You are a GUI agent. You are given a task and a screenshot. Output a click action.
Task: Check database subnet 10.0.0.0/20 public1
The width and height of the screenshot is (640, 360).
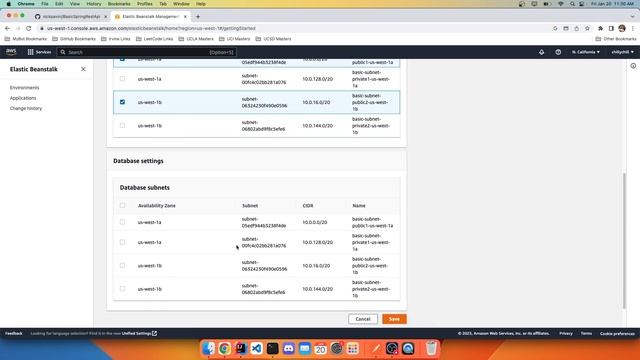click(122, 222)
